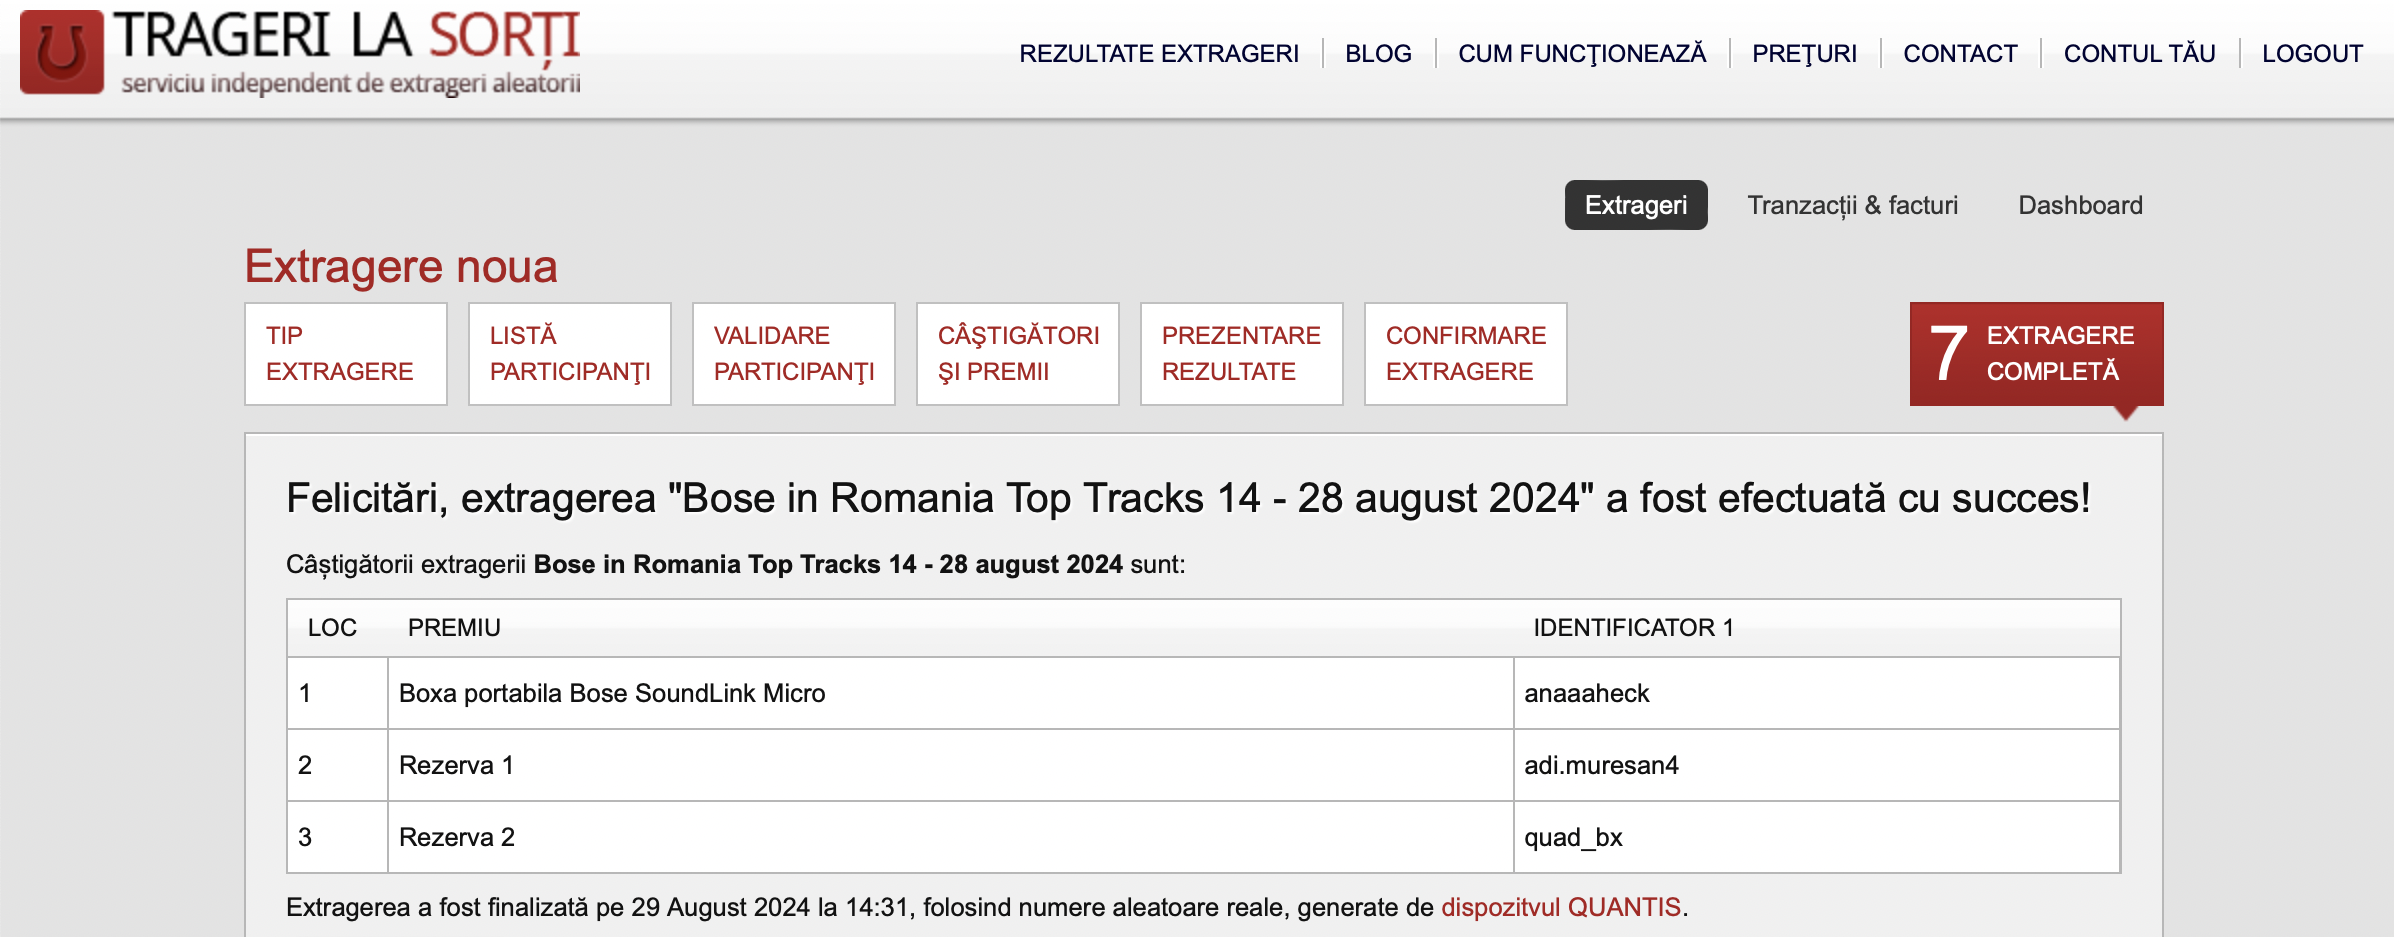
Task: Open the Dashboard tab
Action: coord(2080,205)
